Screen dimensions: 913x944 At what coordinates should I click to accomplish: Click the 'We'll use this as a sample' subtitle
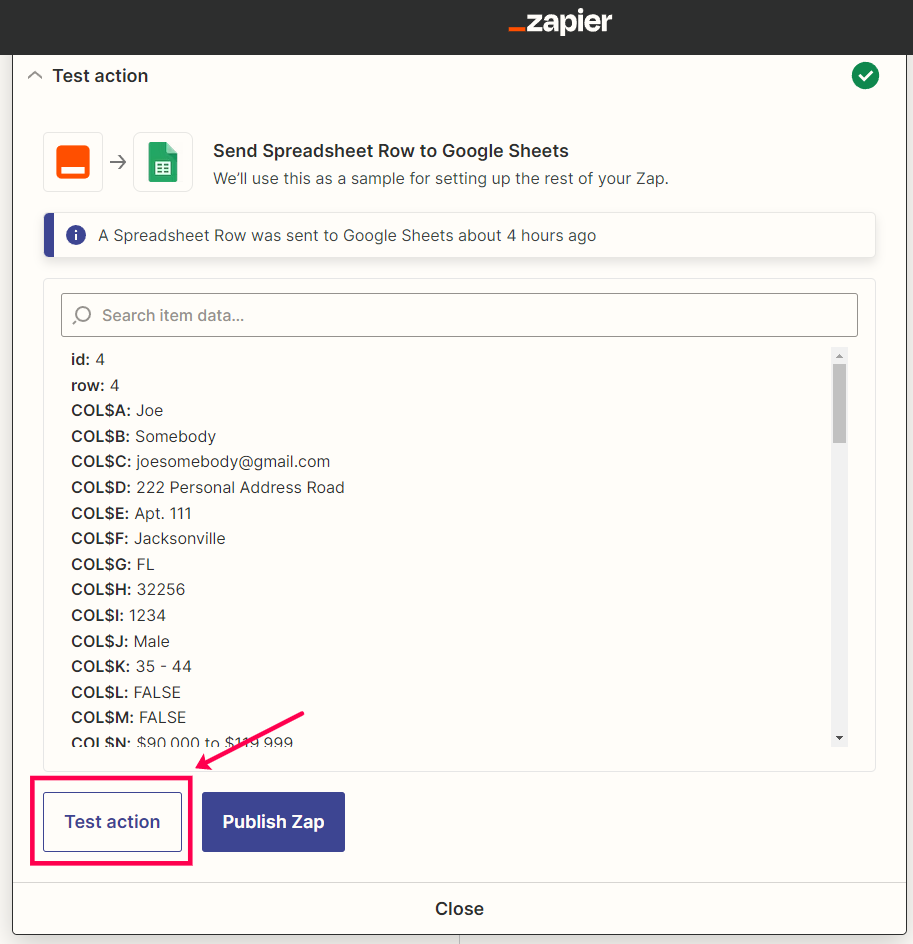441,179
